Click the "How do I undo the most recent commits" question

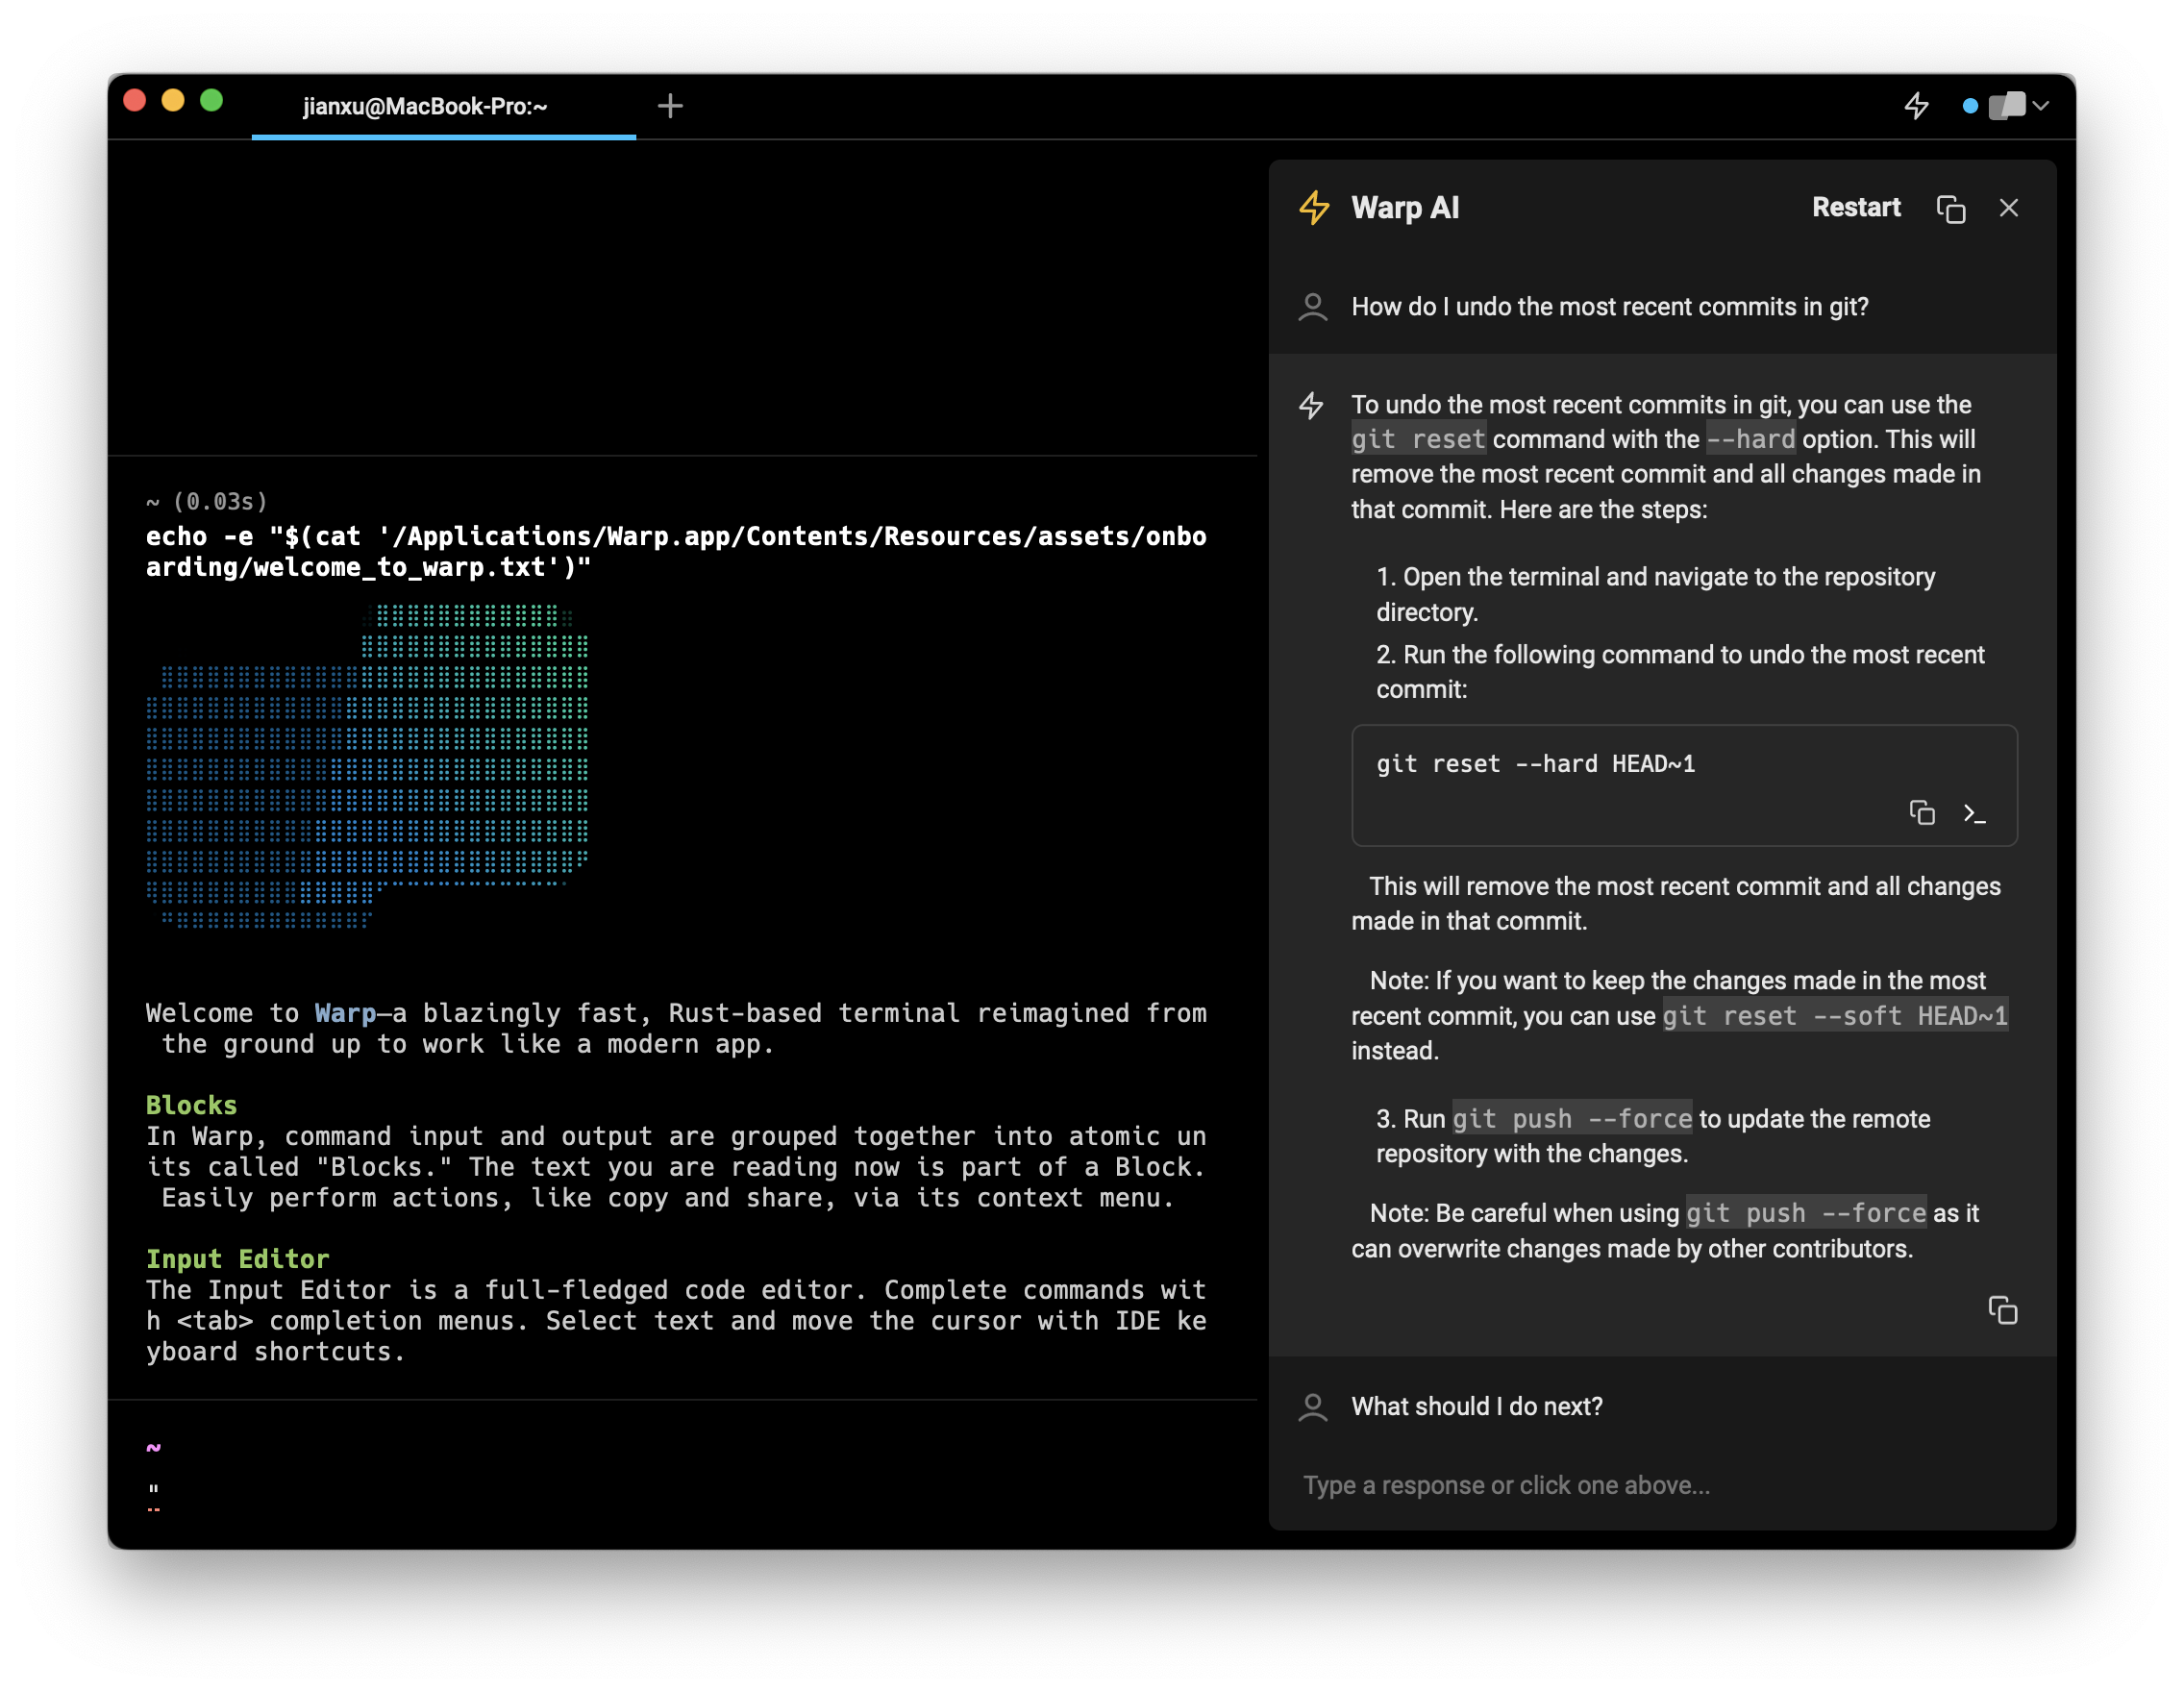click(1609, 307)
